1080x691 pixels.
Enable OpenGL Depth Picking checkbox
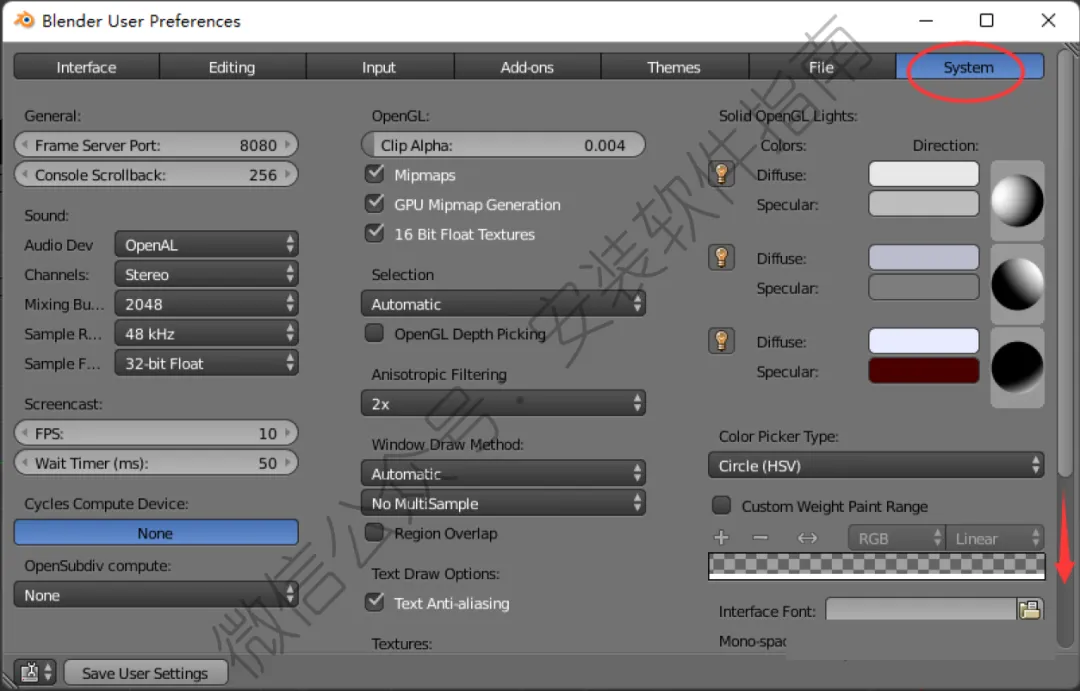tap(375, 333)
